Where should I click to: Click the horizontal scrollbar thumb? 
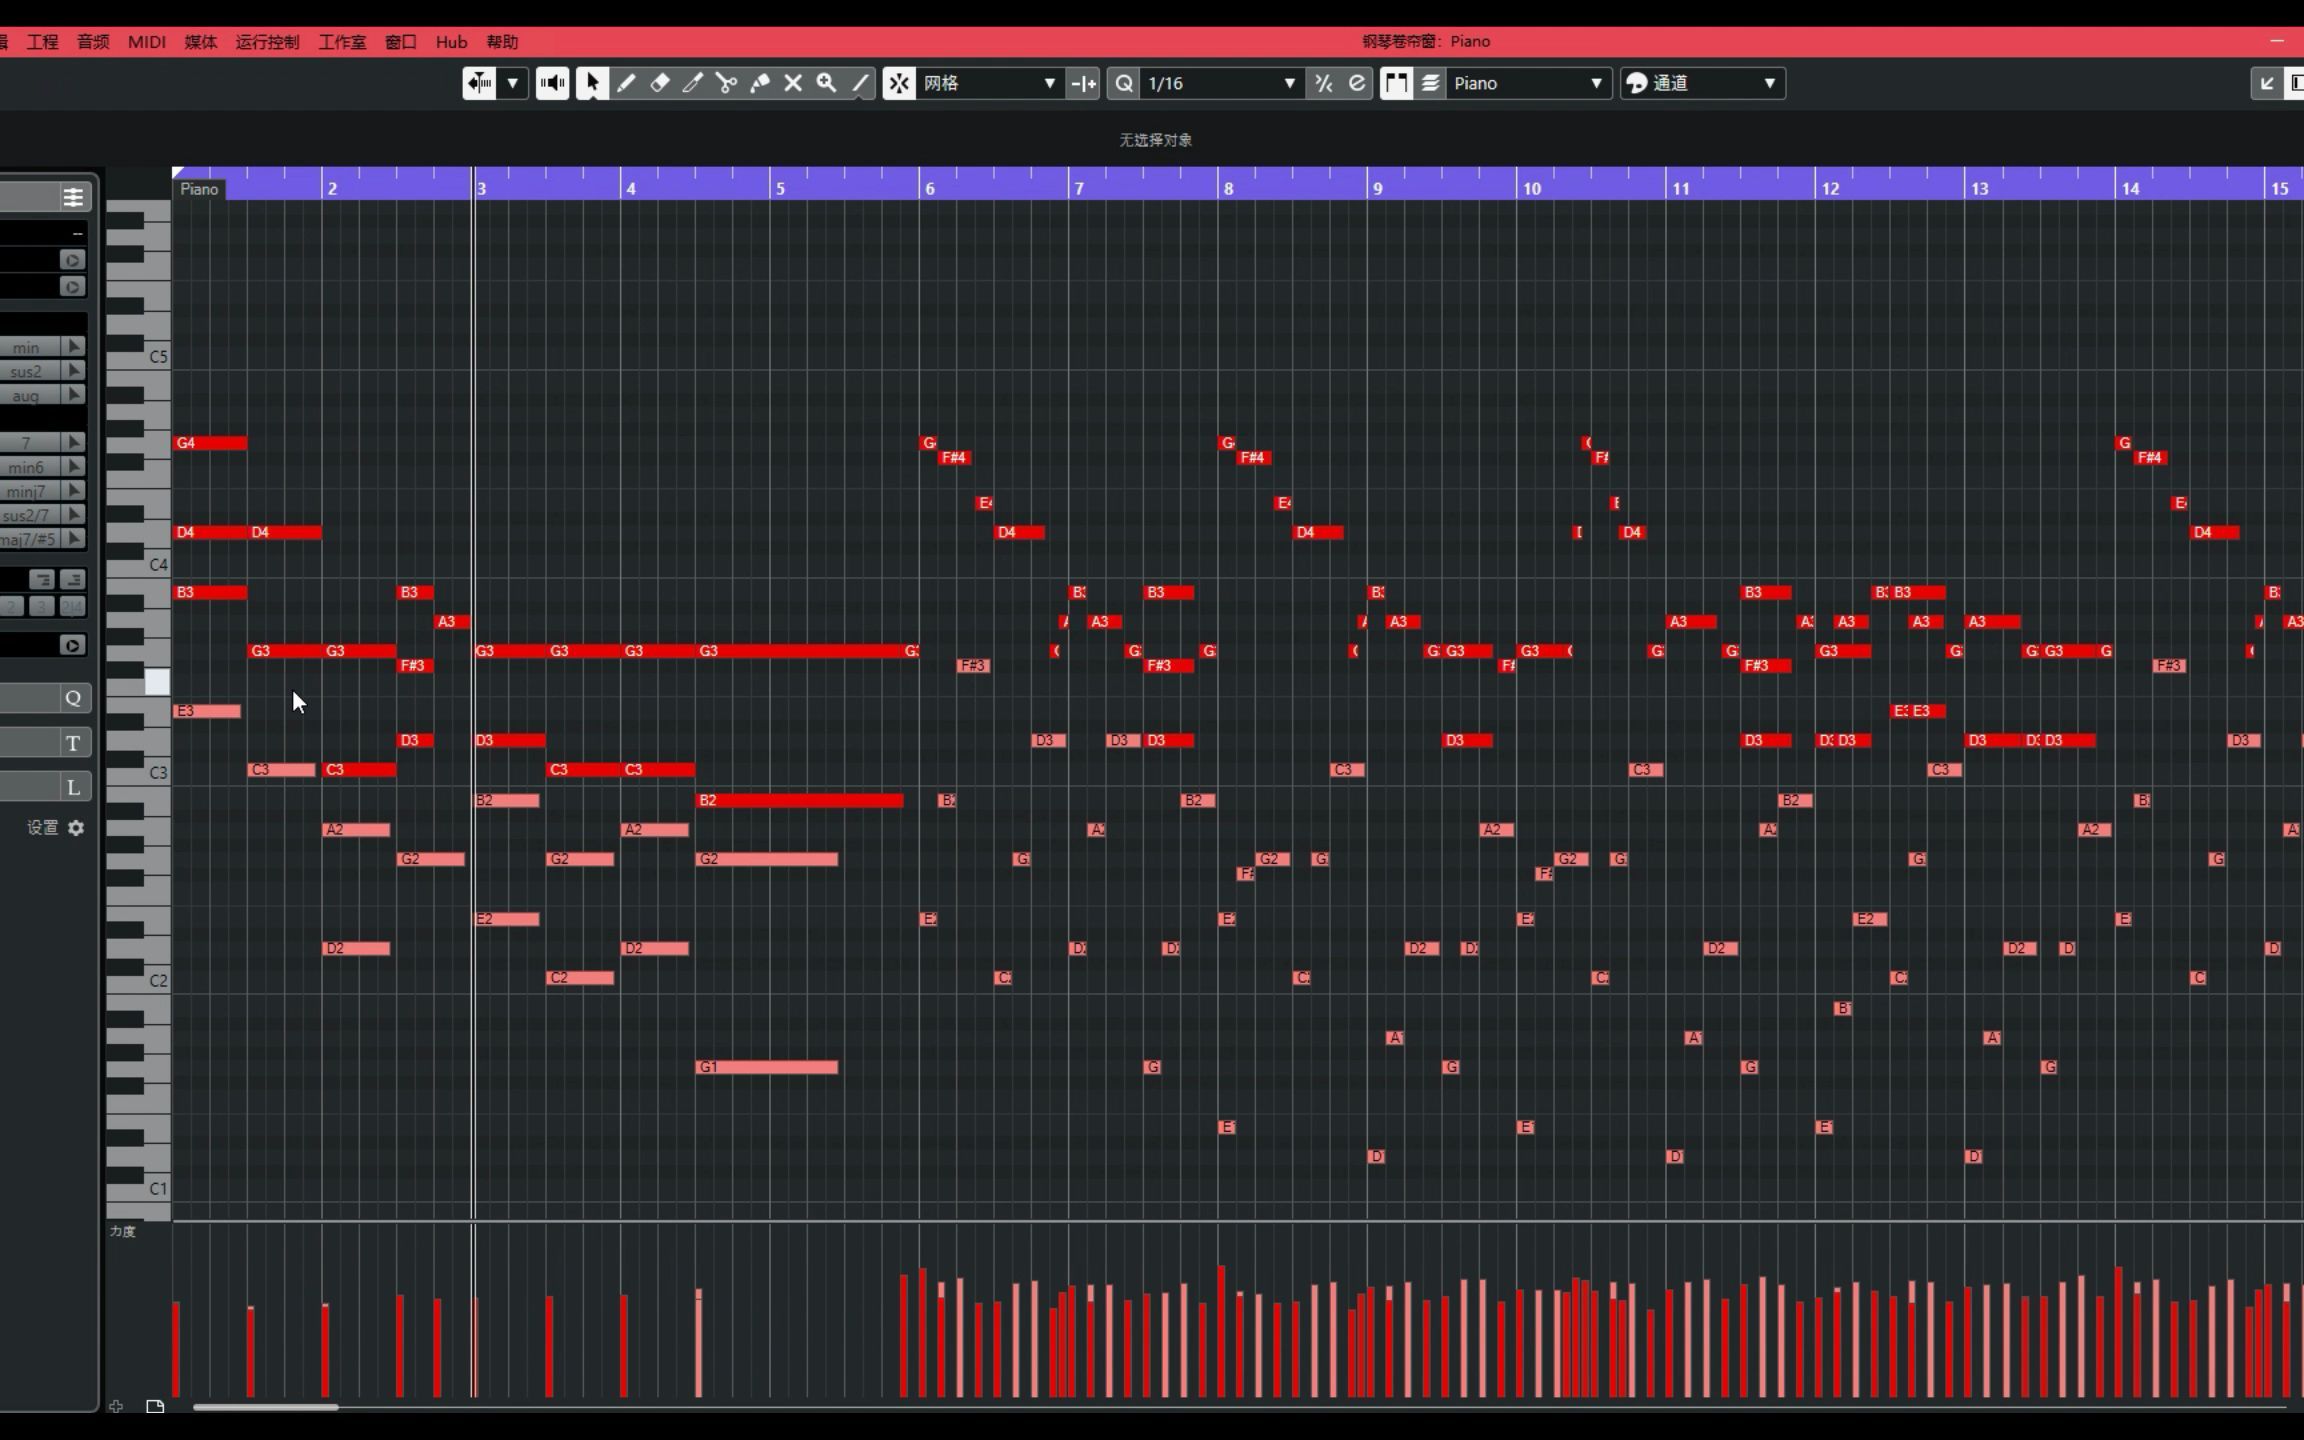coord(265,1407)
